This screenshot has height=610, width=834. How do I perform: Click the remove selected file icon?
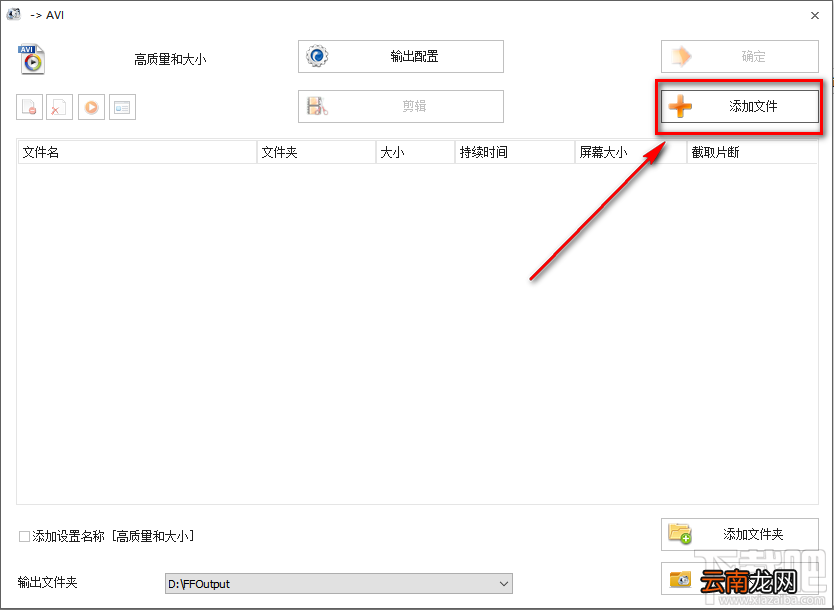pos(29,107)
